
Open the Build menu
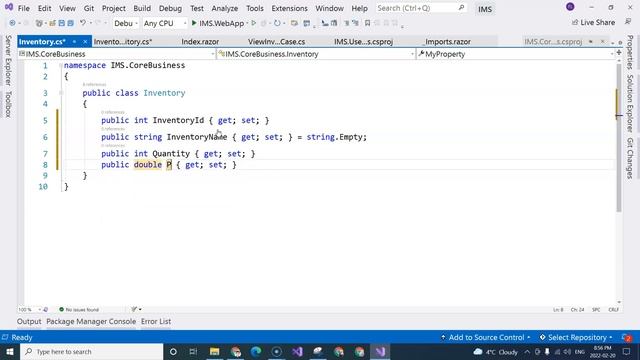(x=142, y=8)
